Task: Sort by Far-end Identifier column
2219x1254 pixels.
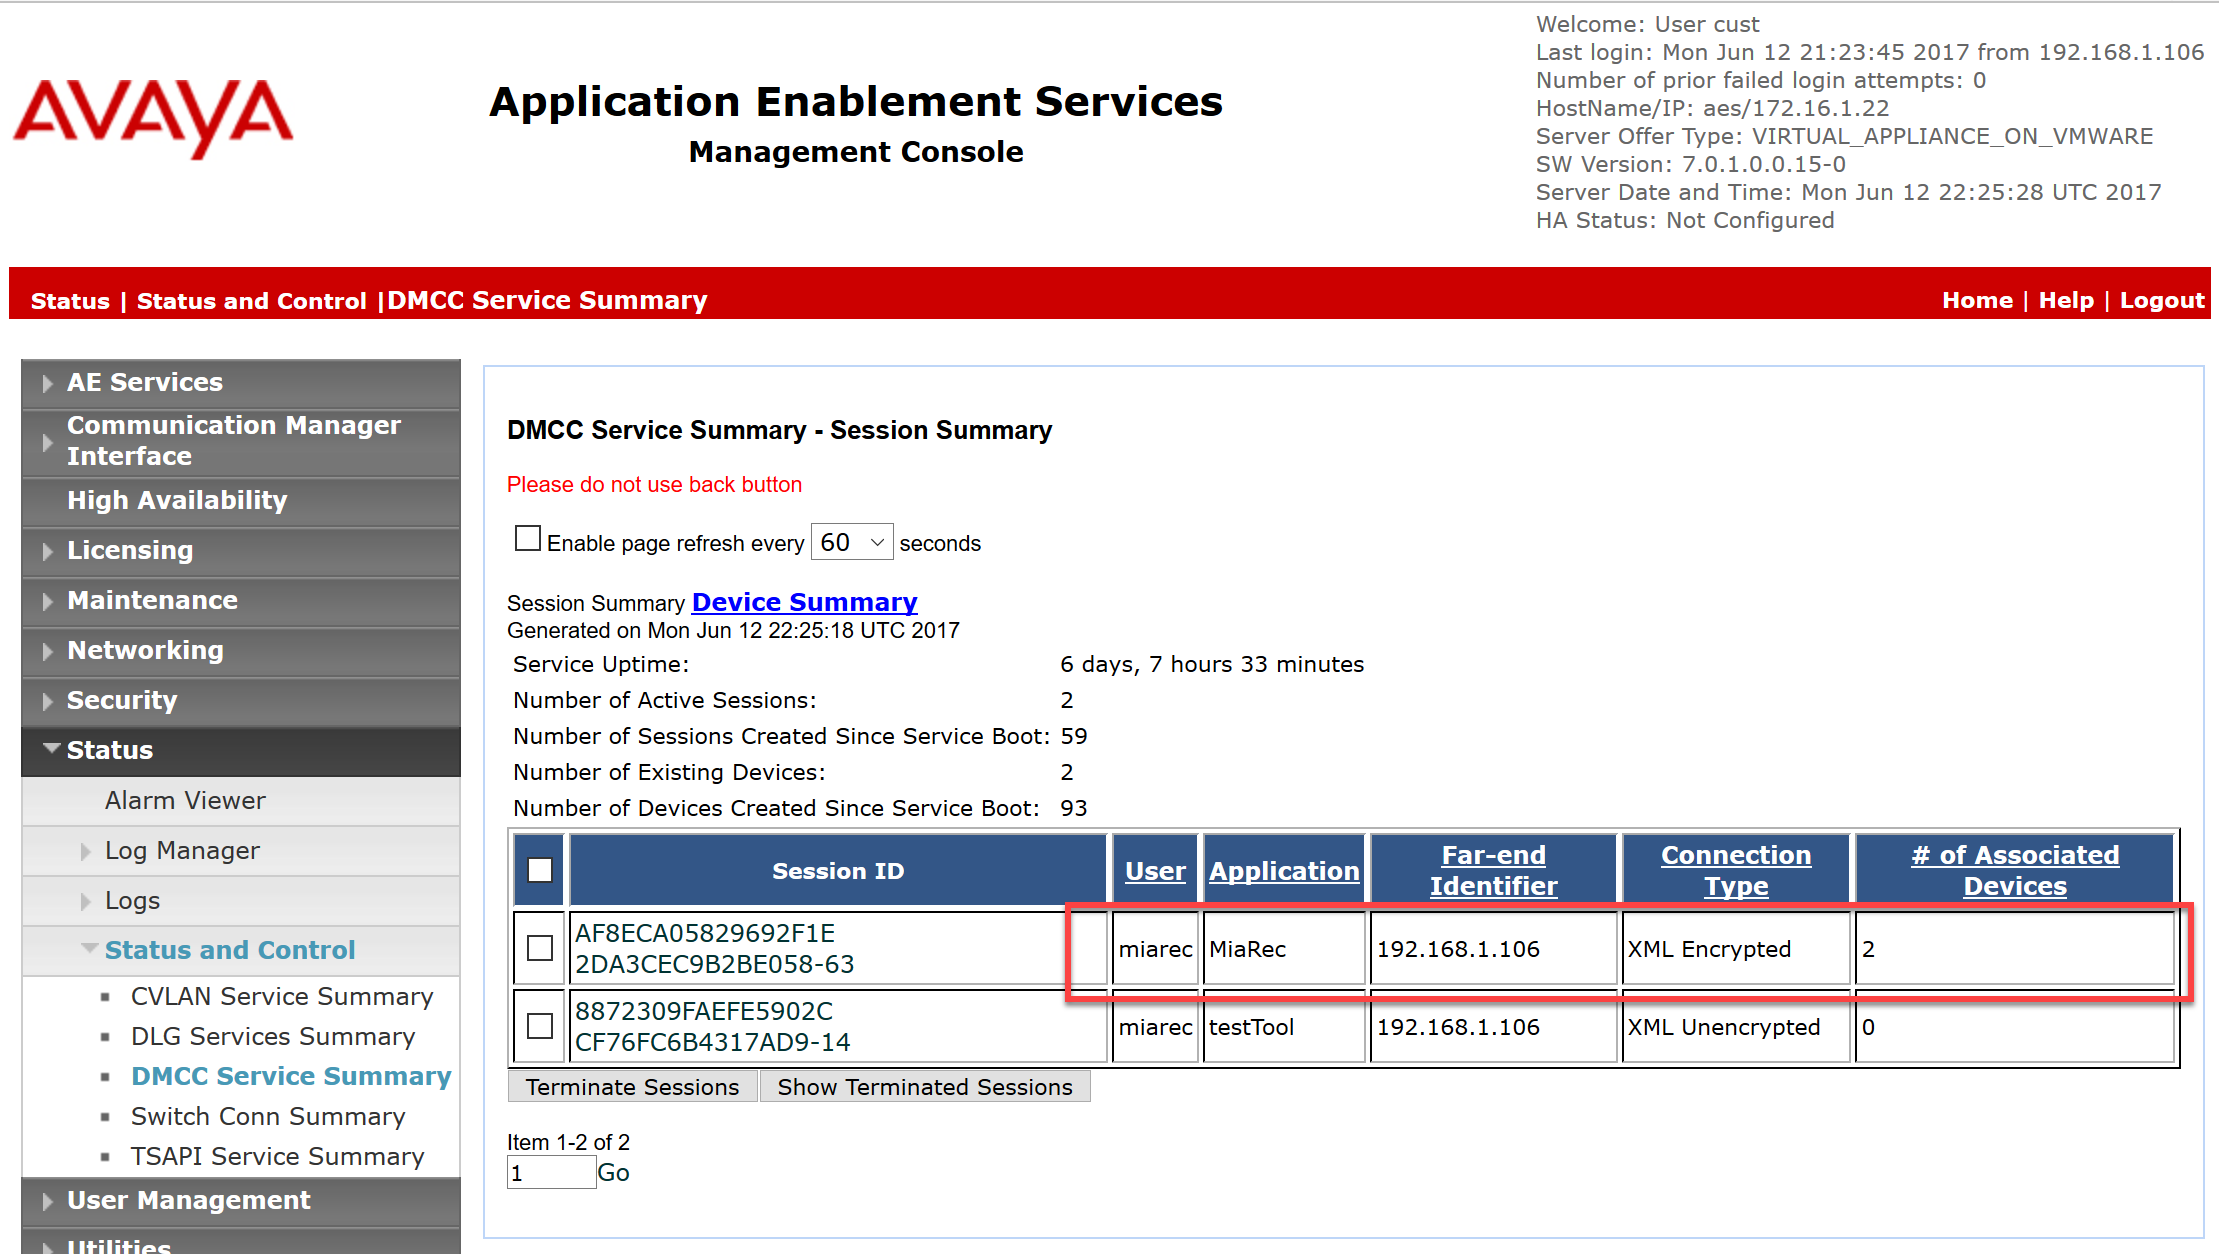Action: [1493, 871]
